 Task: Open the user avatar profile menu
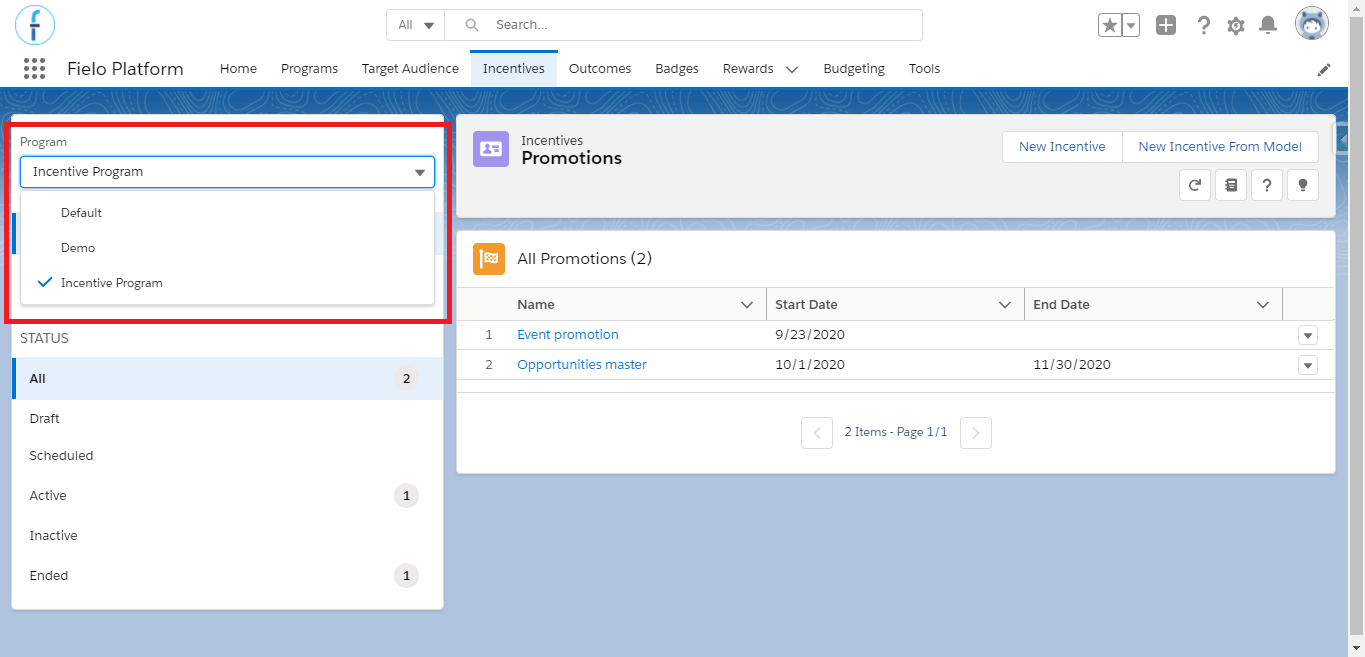1311,24
